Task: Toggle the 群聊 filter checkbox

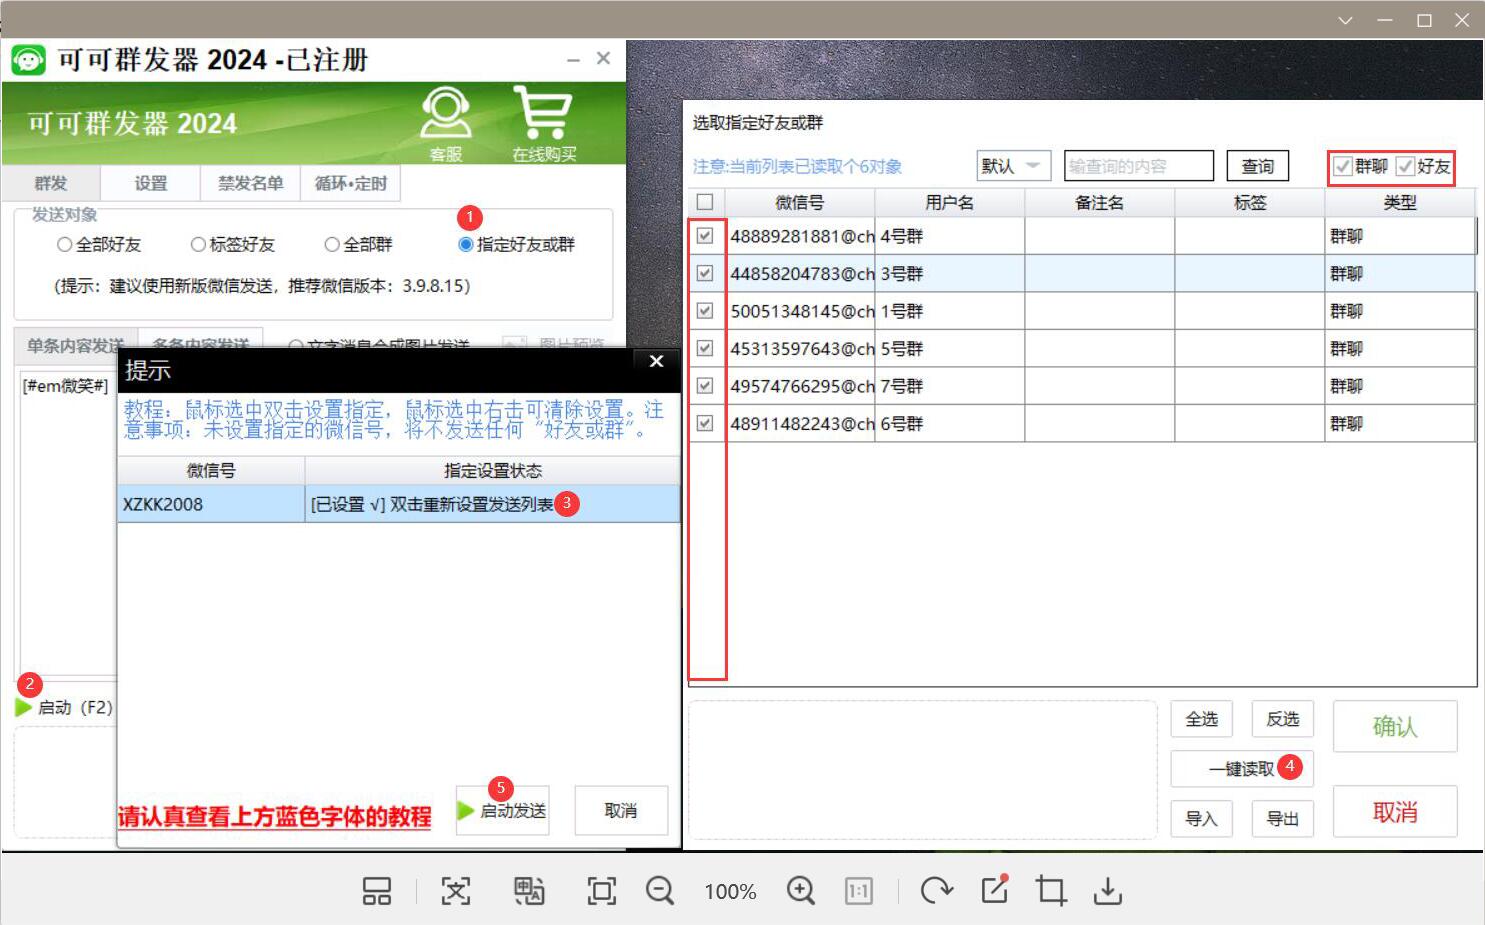Action: [1343, 166]
